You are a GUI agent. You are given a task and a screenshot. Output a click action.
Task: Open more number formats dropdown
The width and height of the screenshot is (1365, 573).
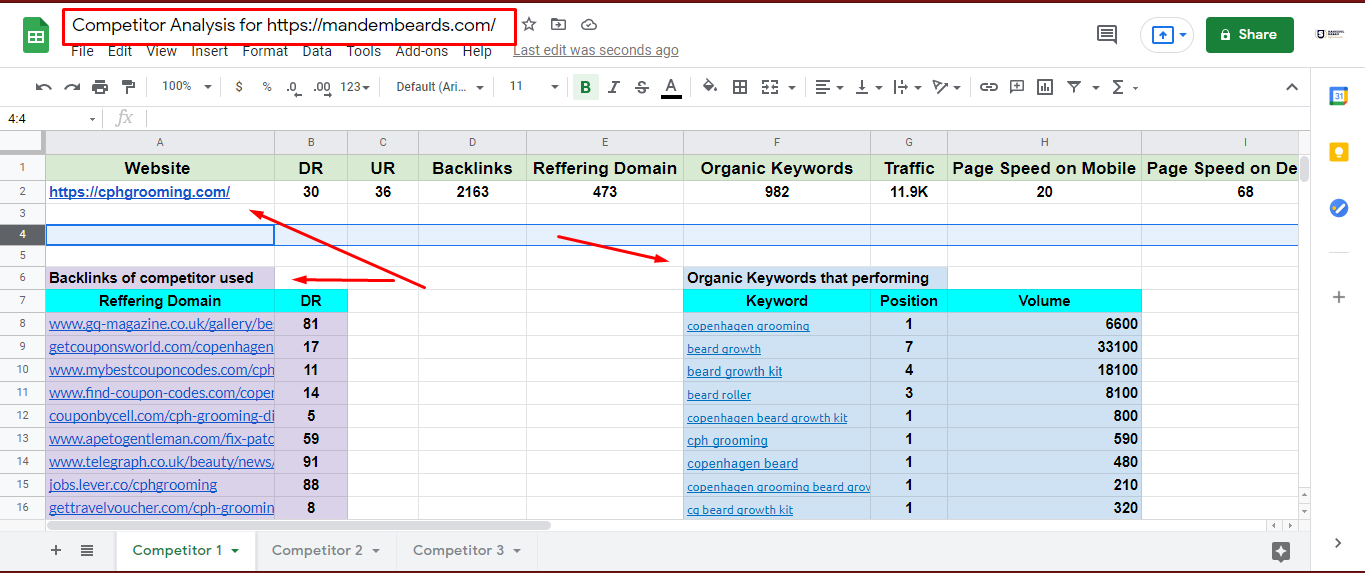(354, 87)
